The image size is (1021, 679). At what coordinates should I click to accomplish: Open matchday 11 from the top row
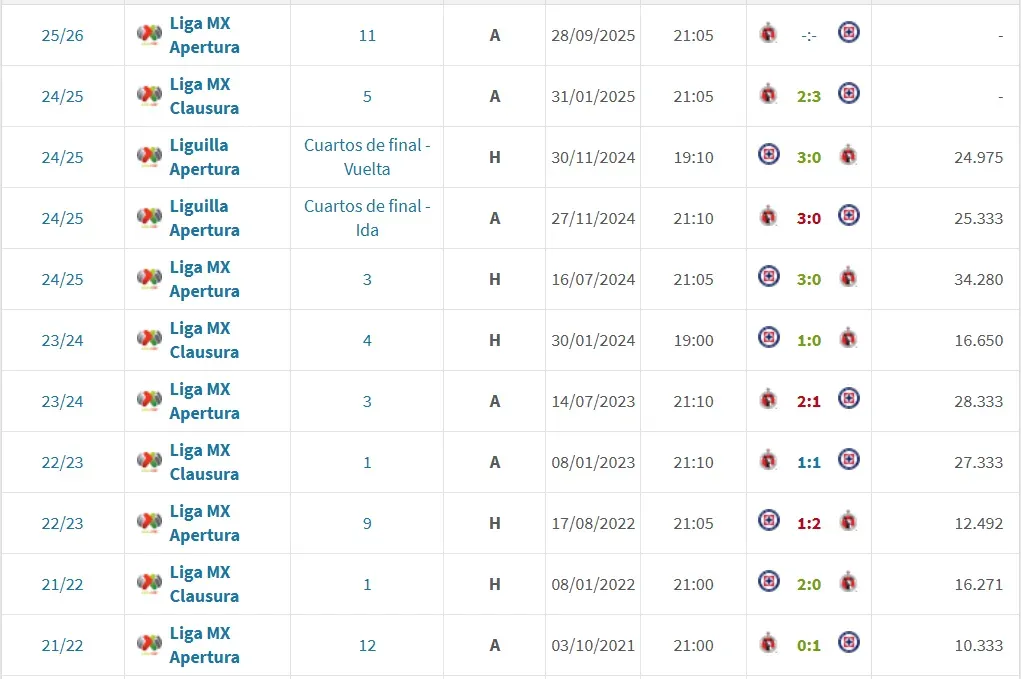[x=366, y=35]
